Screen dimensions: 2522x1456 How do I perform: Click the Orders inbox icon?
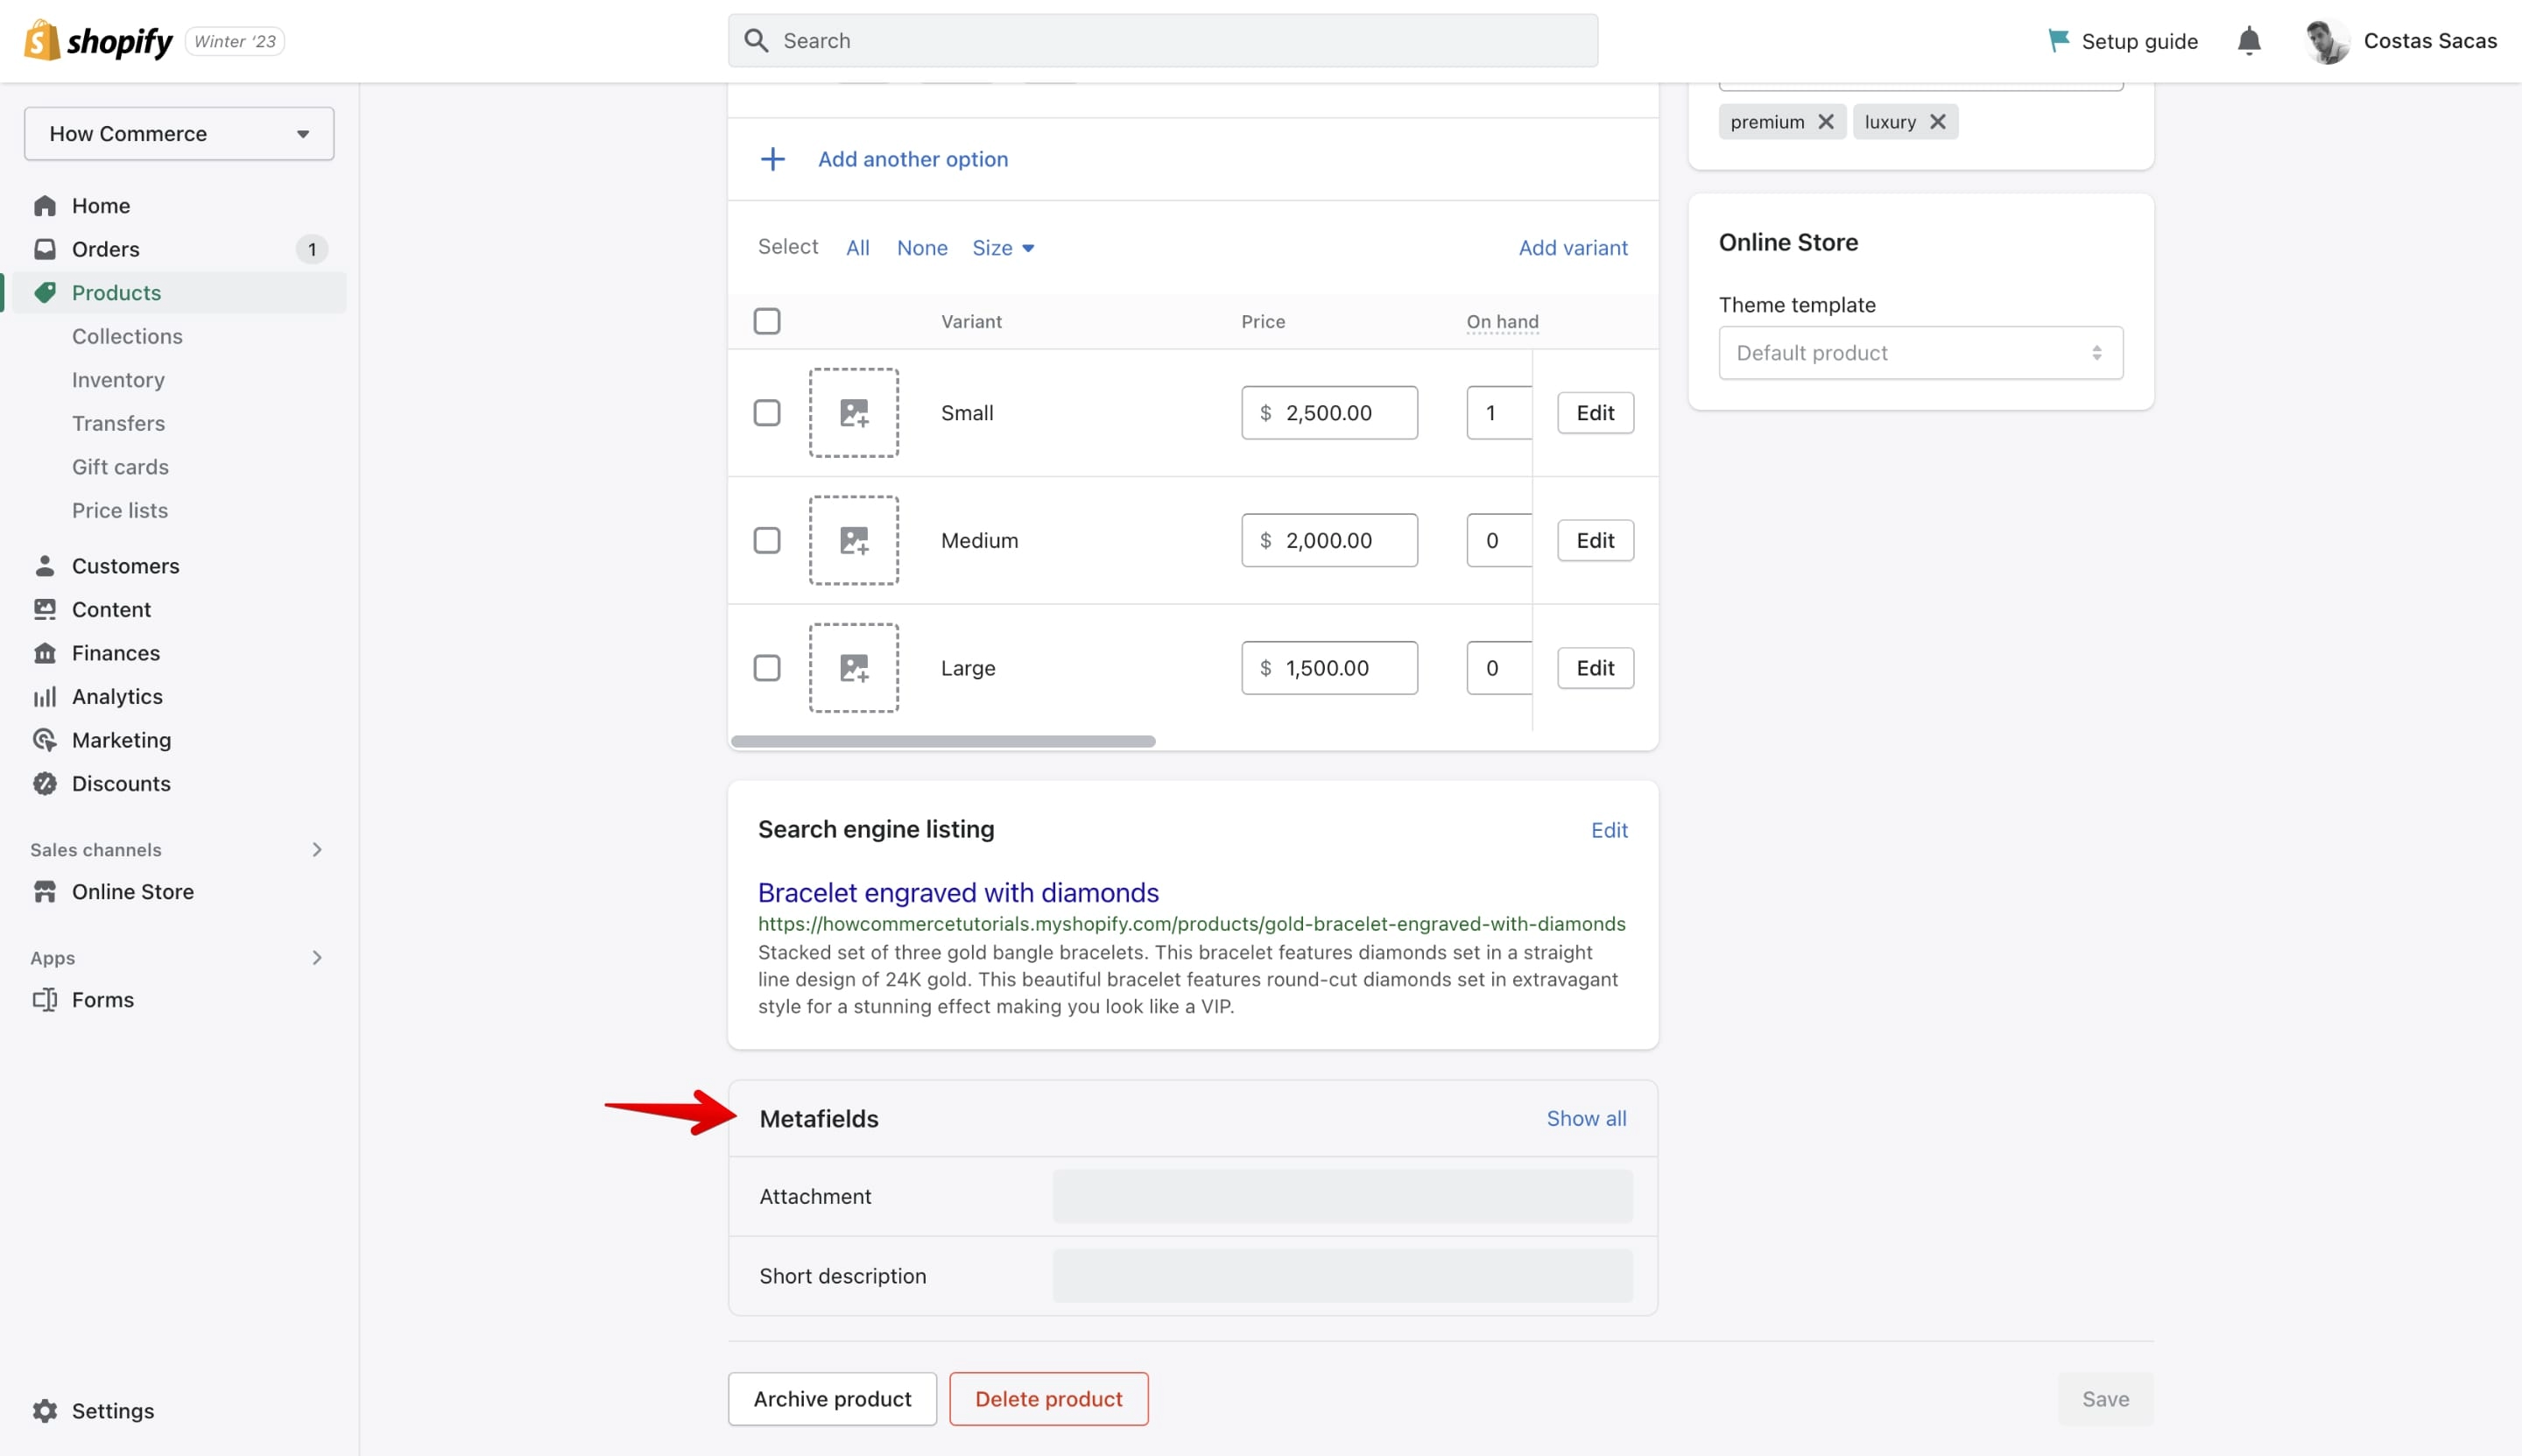pos(45,249)
